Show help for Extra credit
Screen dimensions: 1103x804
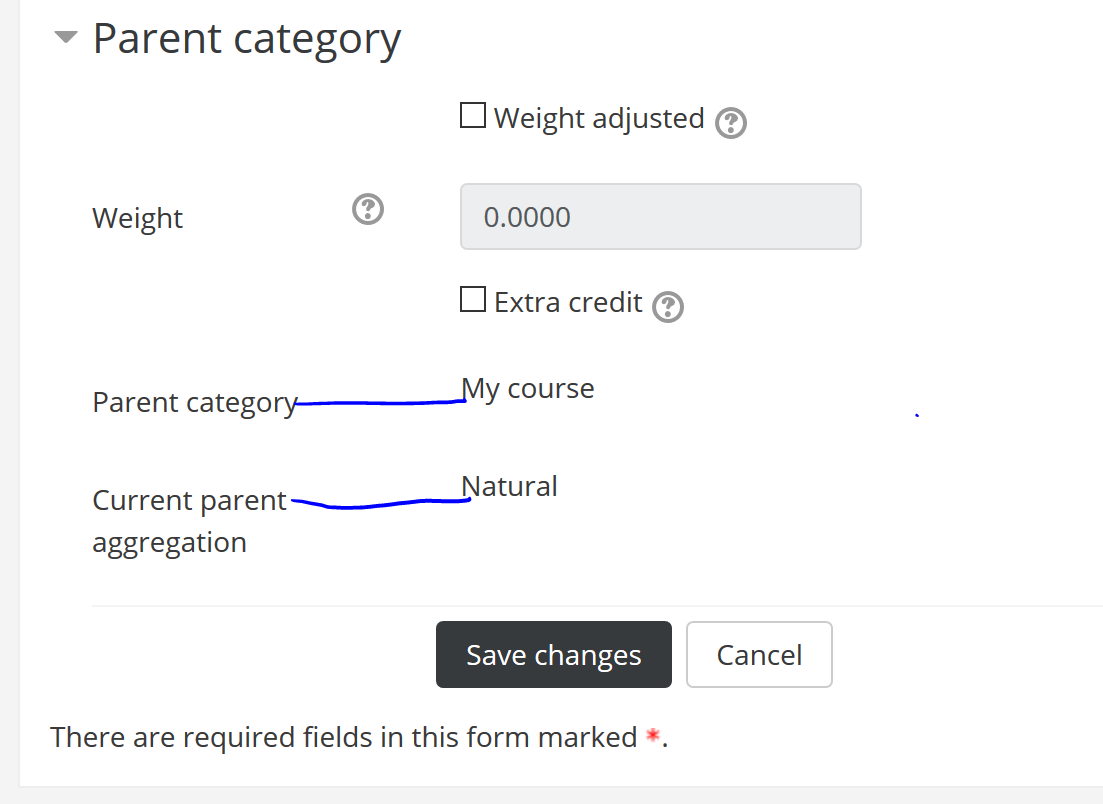point(668,307)
